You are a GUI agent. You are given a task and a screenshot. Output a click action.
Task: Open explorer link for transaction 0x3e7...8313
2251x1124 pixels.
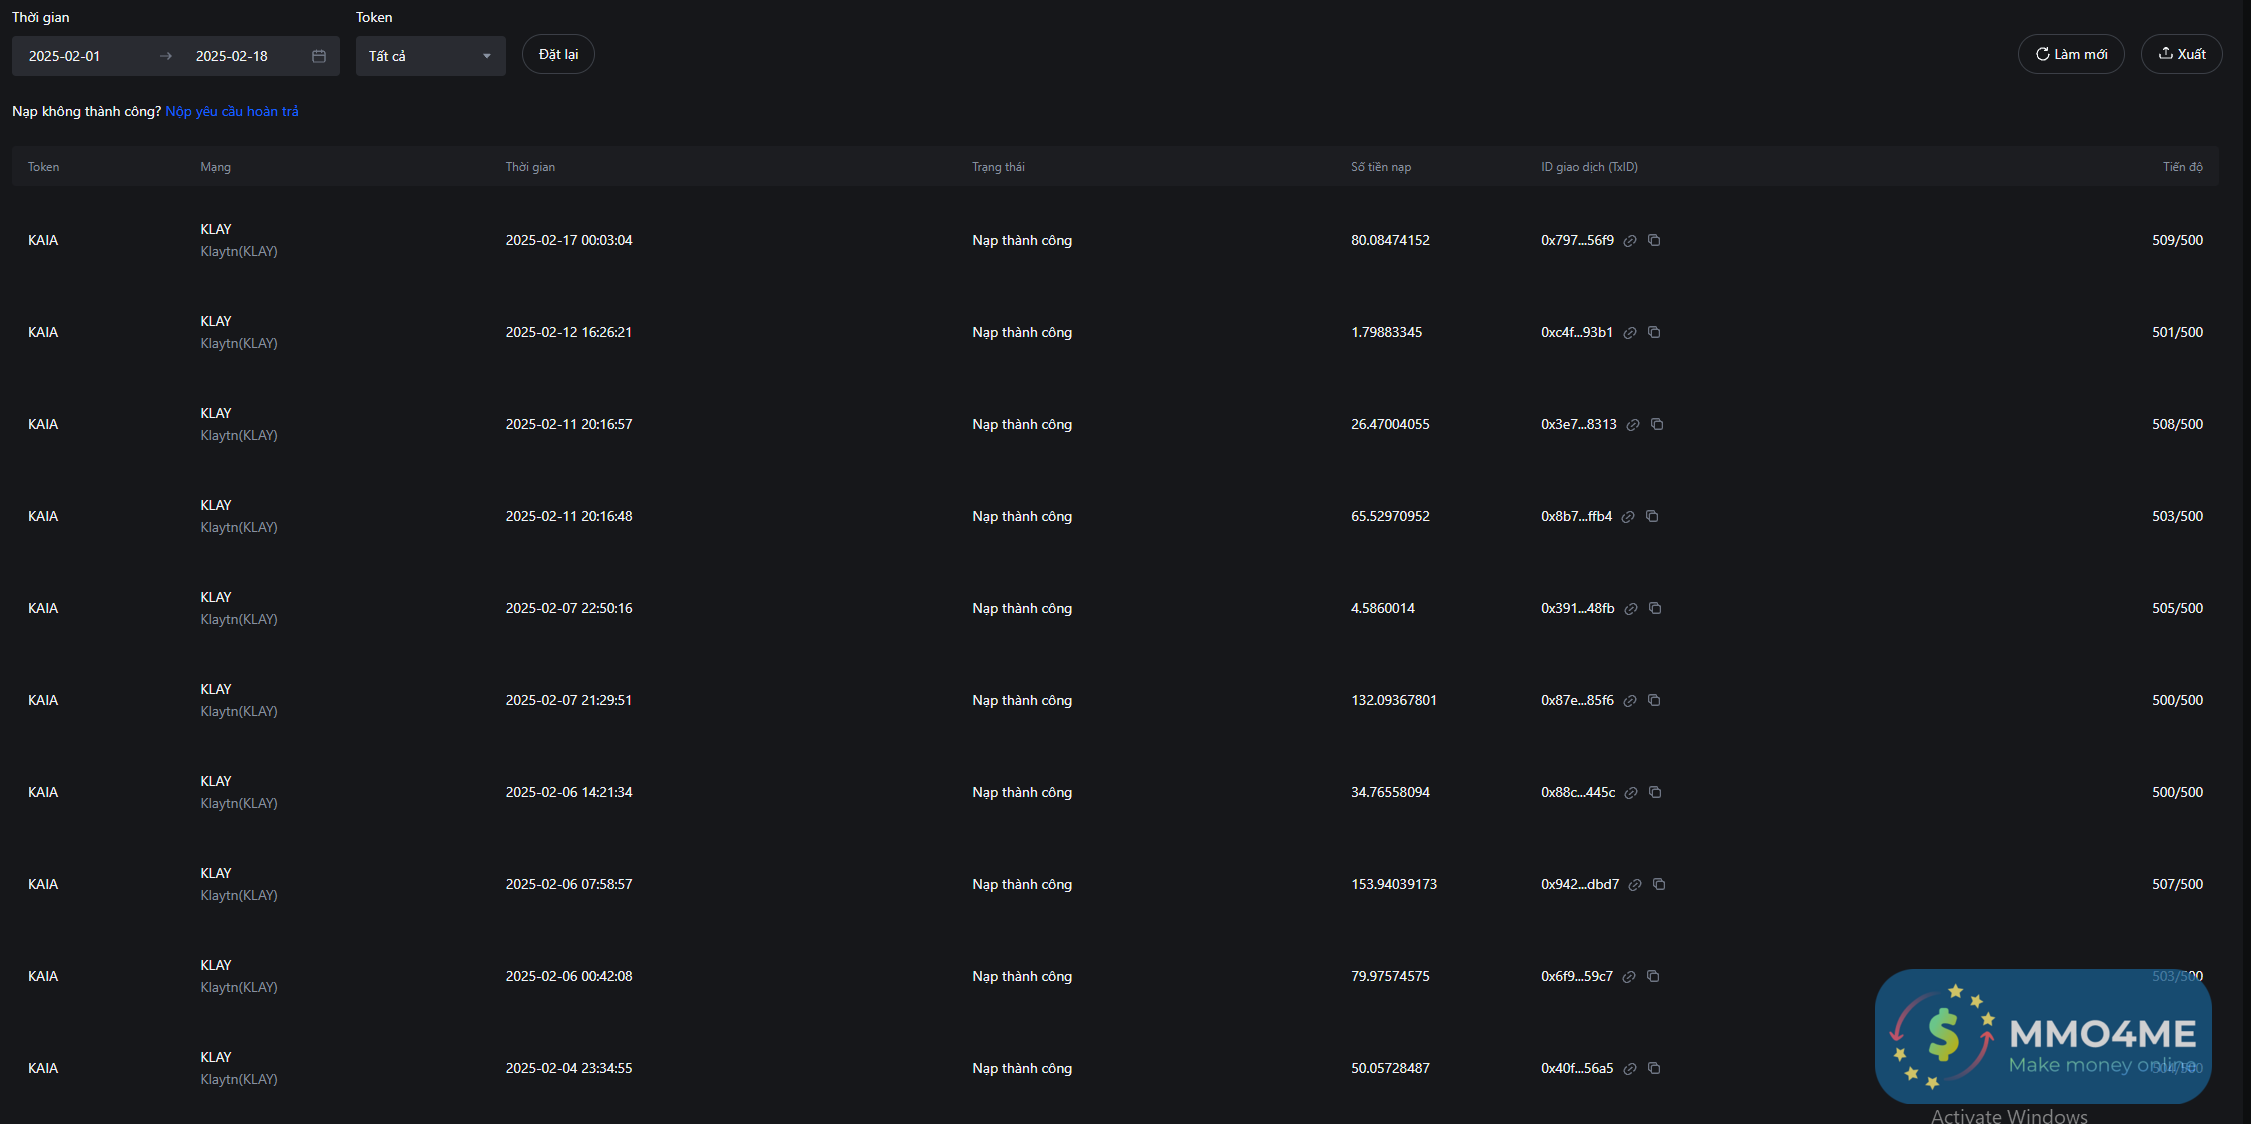click(x=1633, y=425)
